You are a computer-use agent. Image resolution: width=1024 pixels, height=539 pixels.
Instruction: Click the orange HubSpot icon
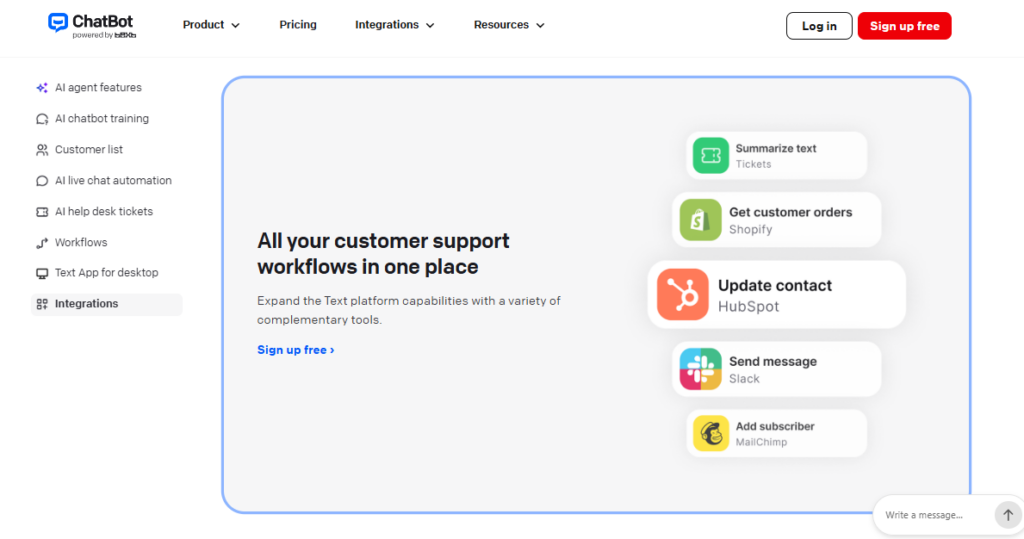coord(682,295)
